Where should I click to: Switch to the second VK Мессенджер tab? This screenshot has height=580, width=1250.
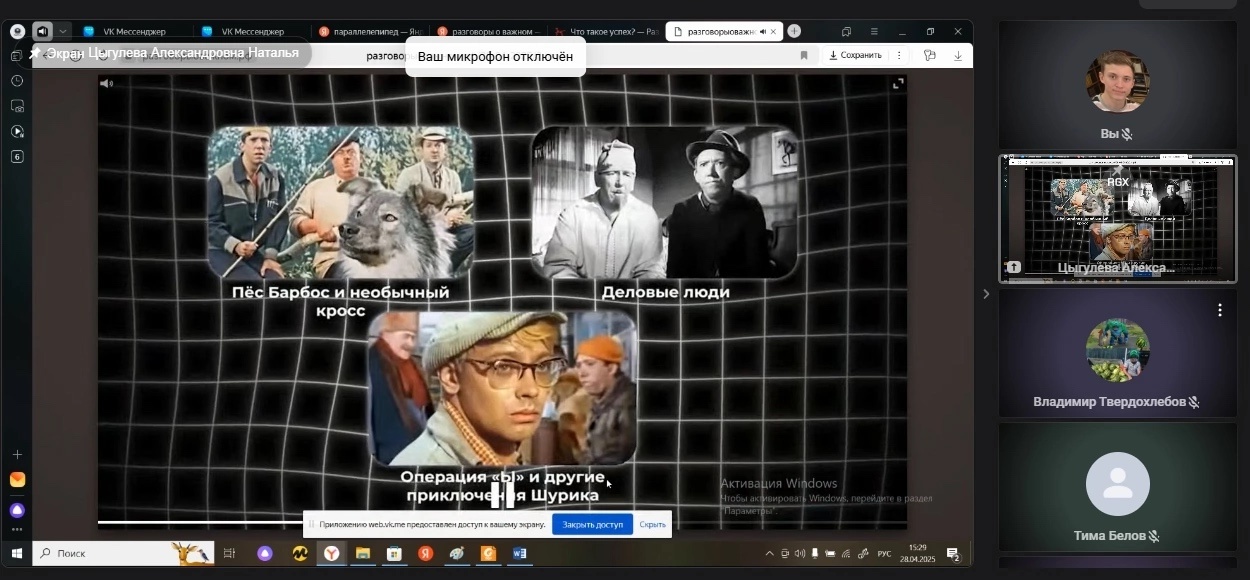tap(252, 32)
